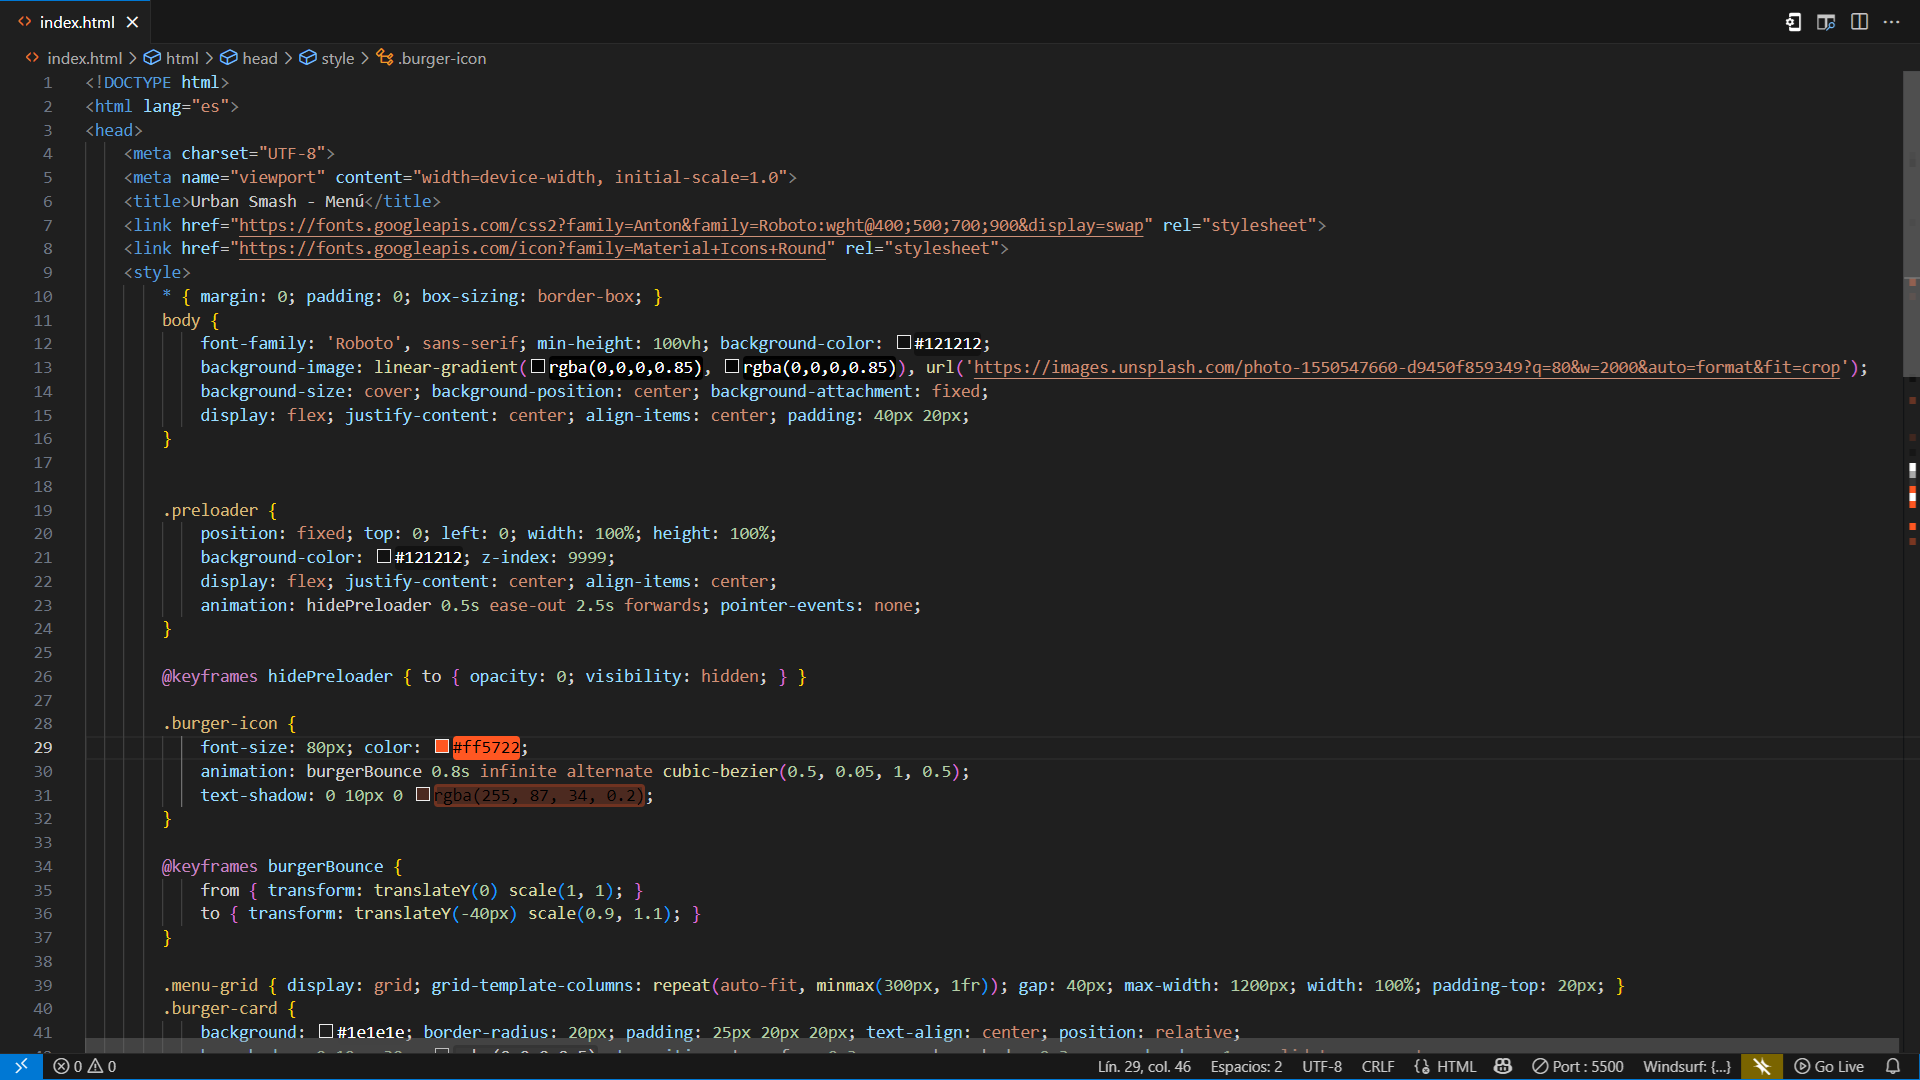
Task: Click the Split Editor Right icon
Action: (1859, 22)
